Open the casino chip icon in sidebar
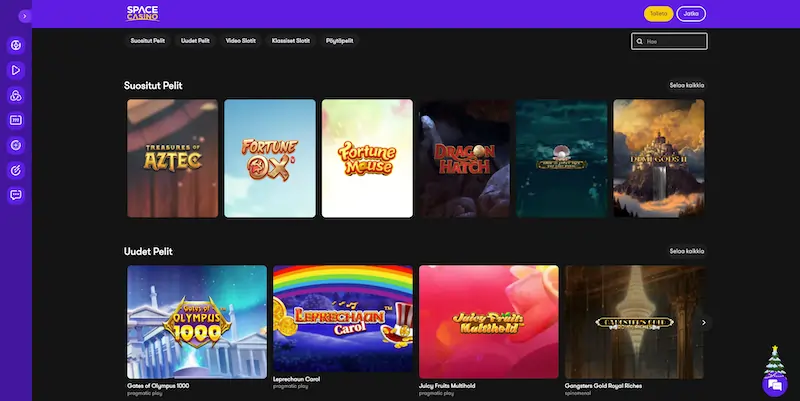800x401 pixels. click(x=16, y=45)
